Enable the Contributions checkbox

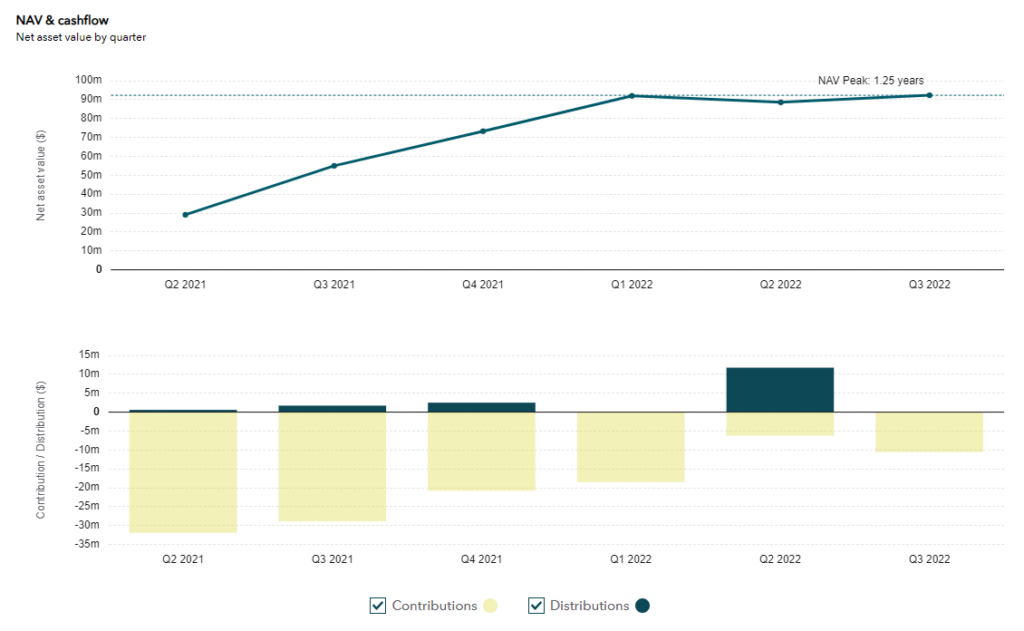[378, 605]
